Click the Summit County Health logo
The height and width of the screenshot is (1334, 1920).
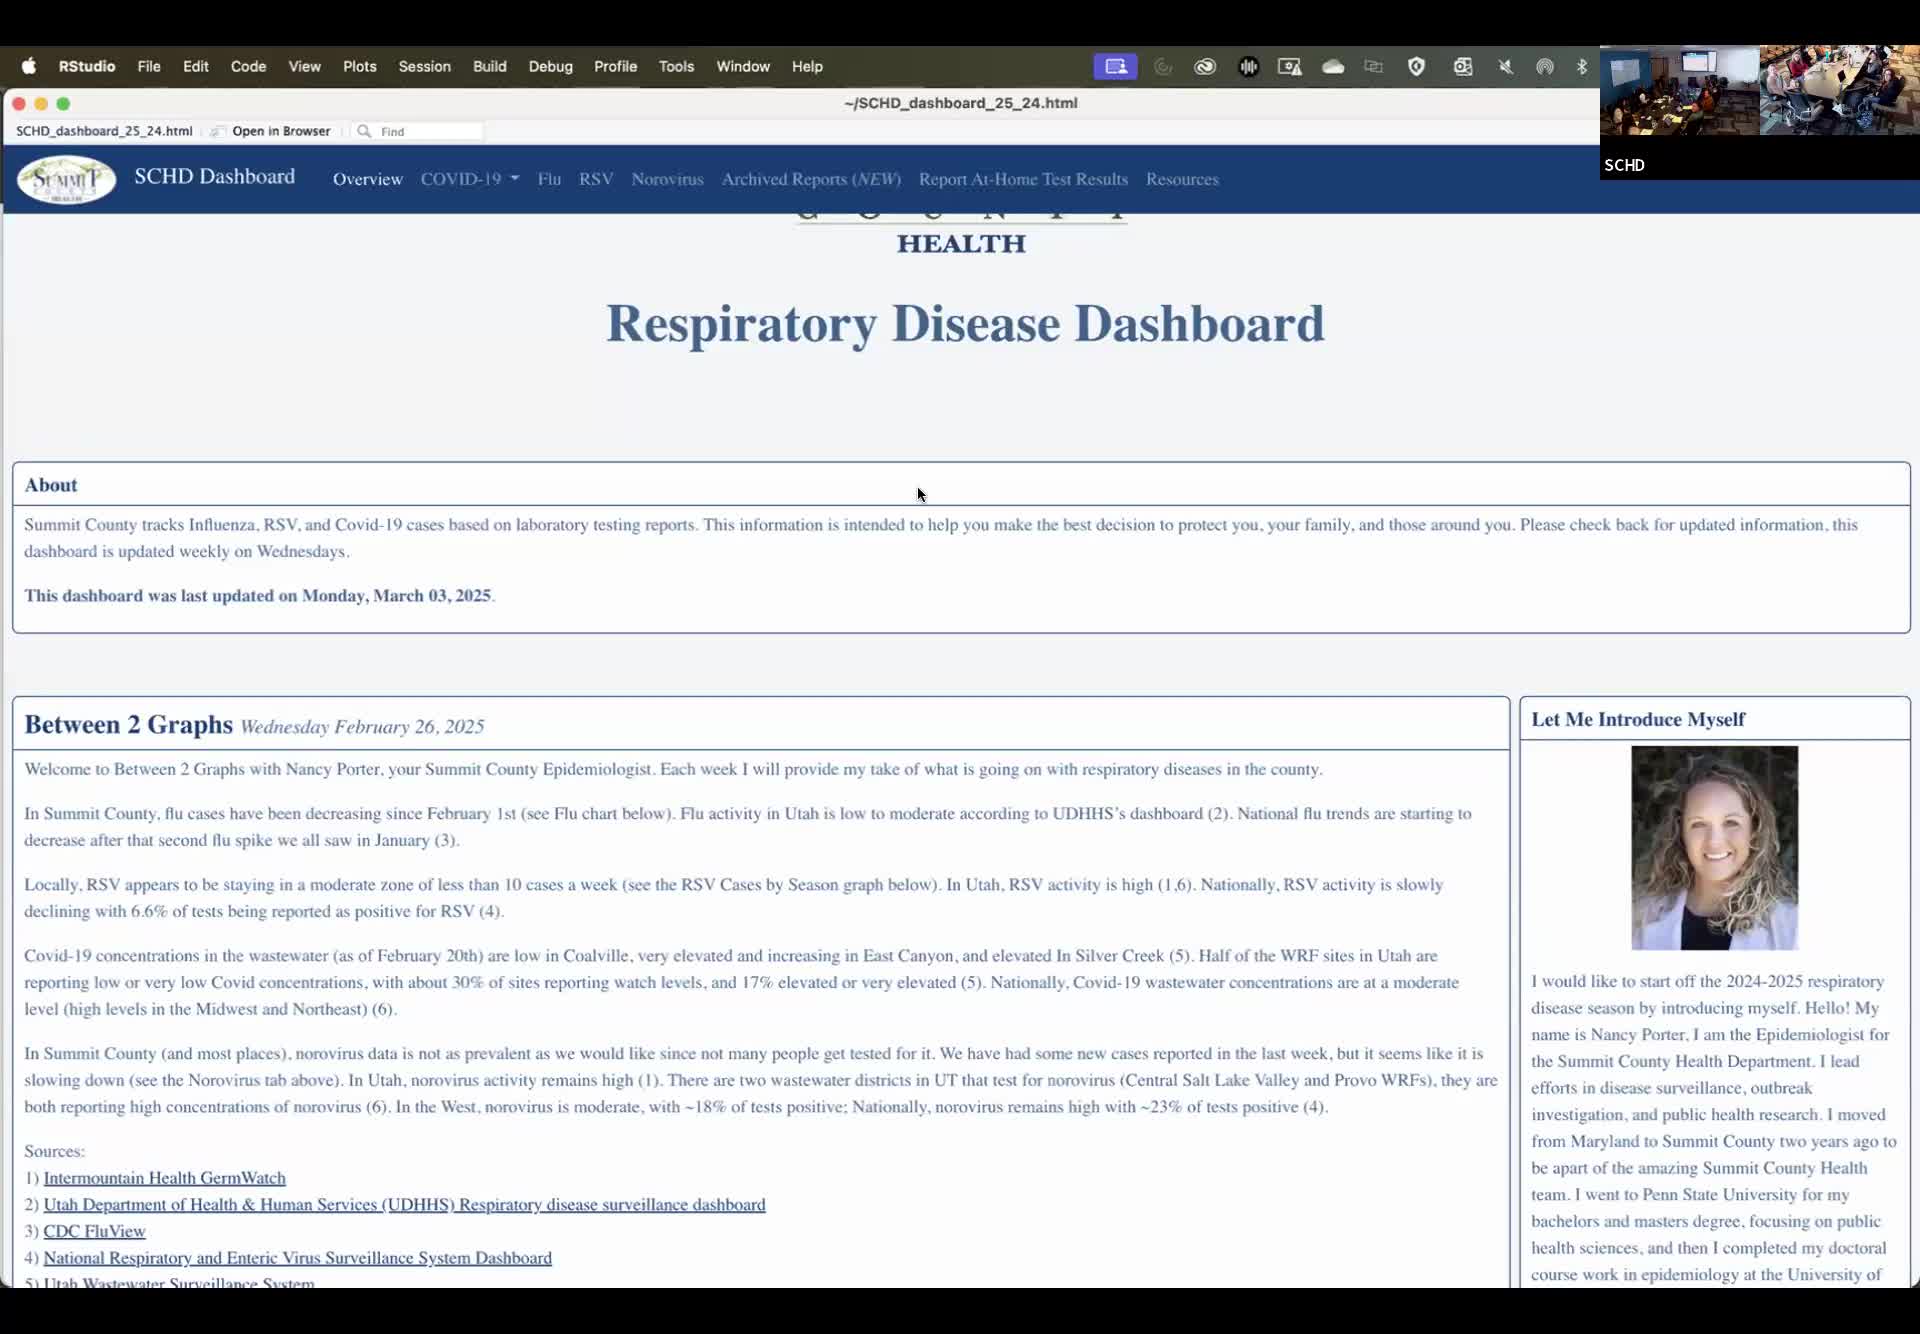[x=66, y=180]
